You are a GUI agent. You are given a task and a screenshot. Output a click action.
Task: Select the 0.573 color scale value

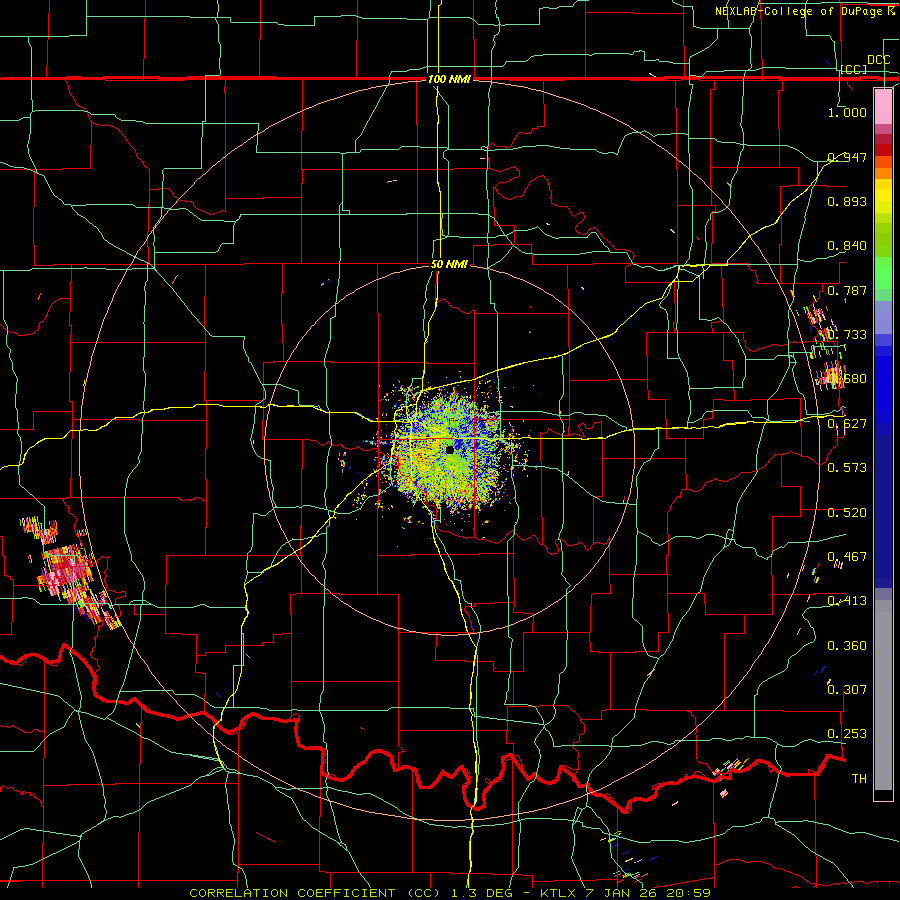pyautogui.click(x=847, y=467)
